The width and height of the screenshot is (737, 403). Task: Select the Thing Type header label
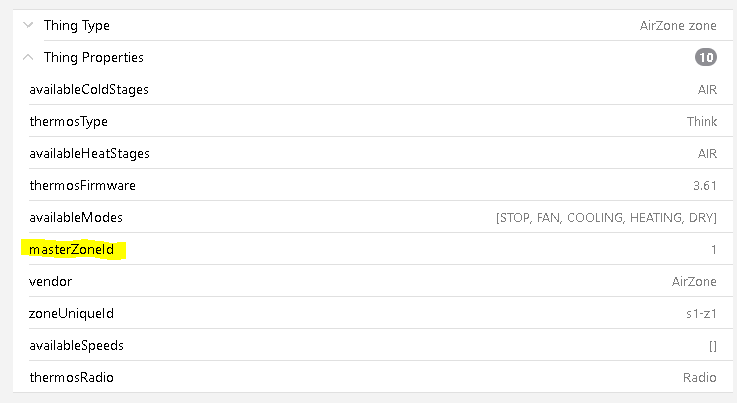point(76,26)
